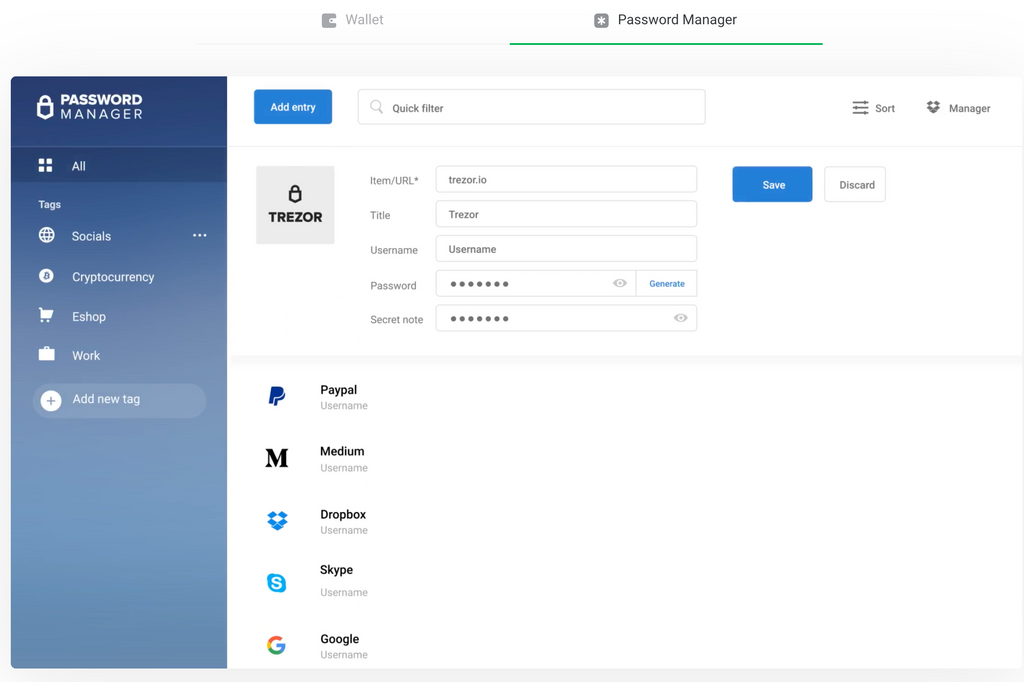Switch to the Password Manager tab
This screenshot has height=682, width=1024.
[x=665, y=20]
